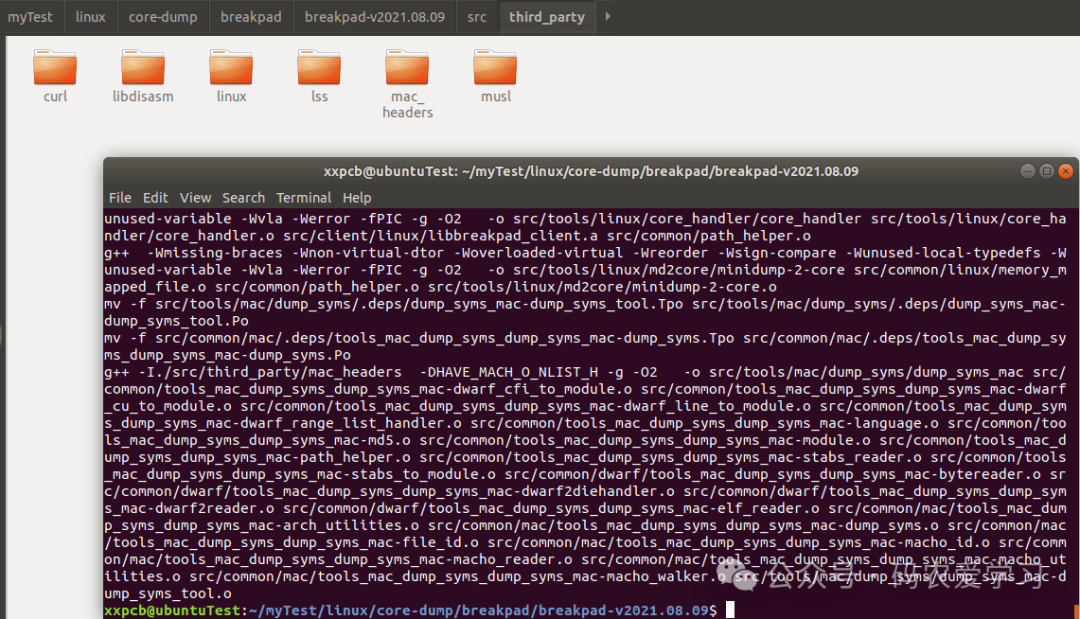
Task: Click the xxpcb@ubuntuTest prompt text
Action: [x=172, y=610]
